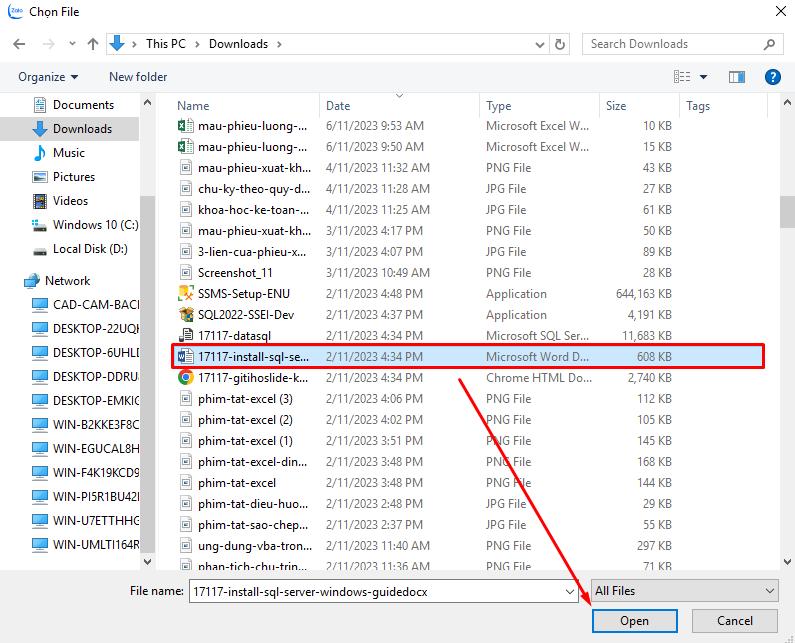The height and width of the screenshot is (643, 795).
Task: Expand address bar history dropdown
Action: [x=540, y=45]
